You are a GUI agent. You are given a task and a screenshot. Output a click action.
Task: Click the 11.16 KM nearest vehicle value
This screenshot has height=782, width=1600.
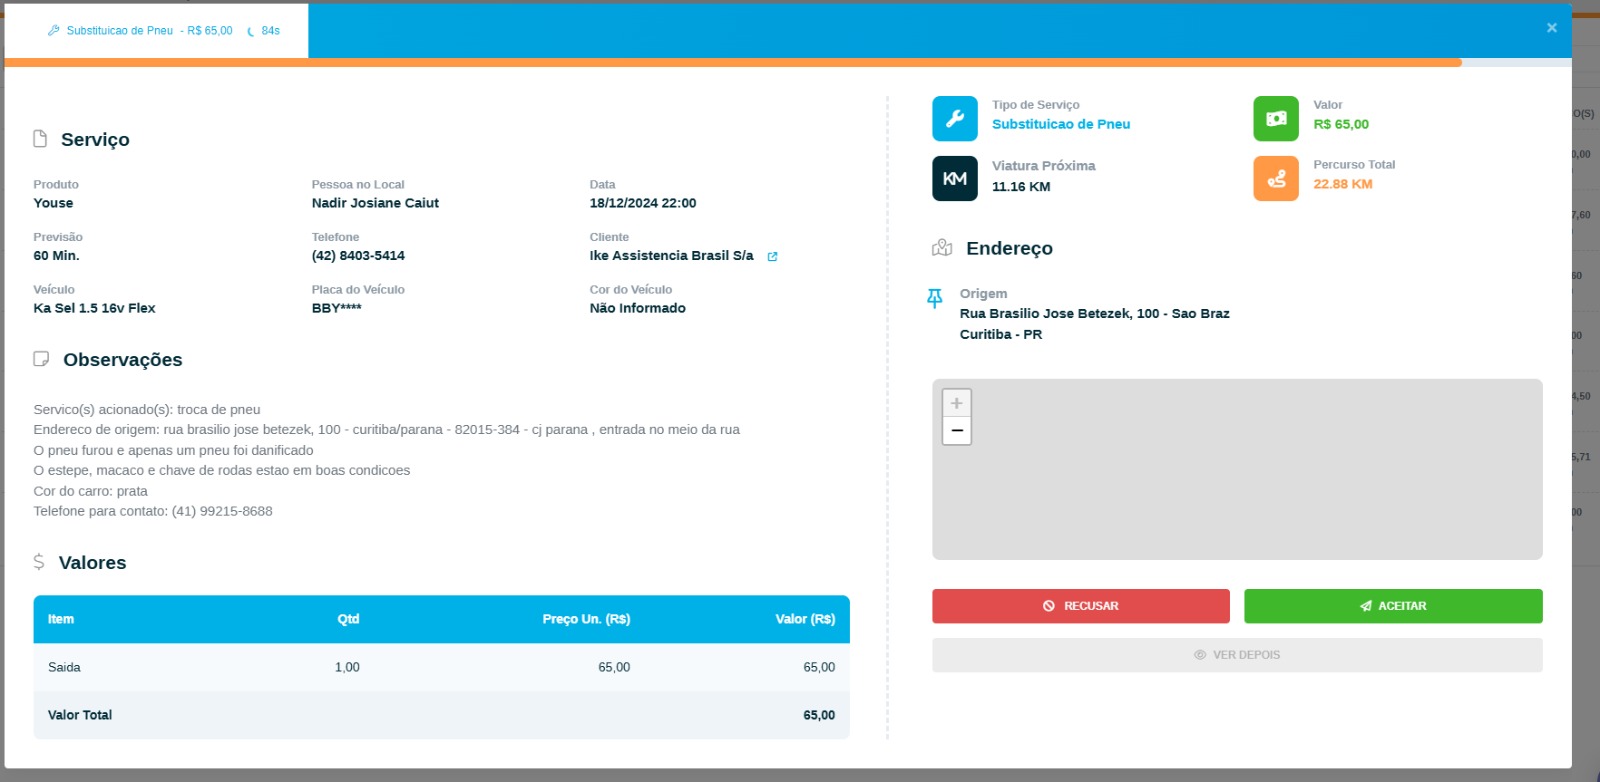click(x=1021, y=187)
